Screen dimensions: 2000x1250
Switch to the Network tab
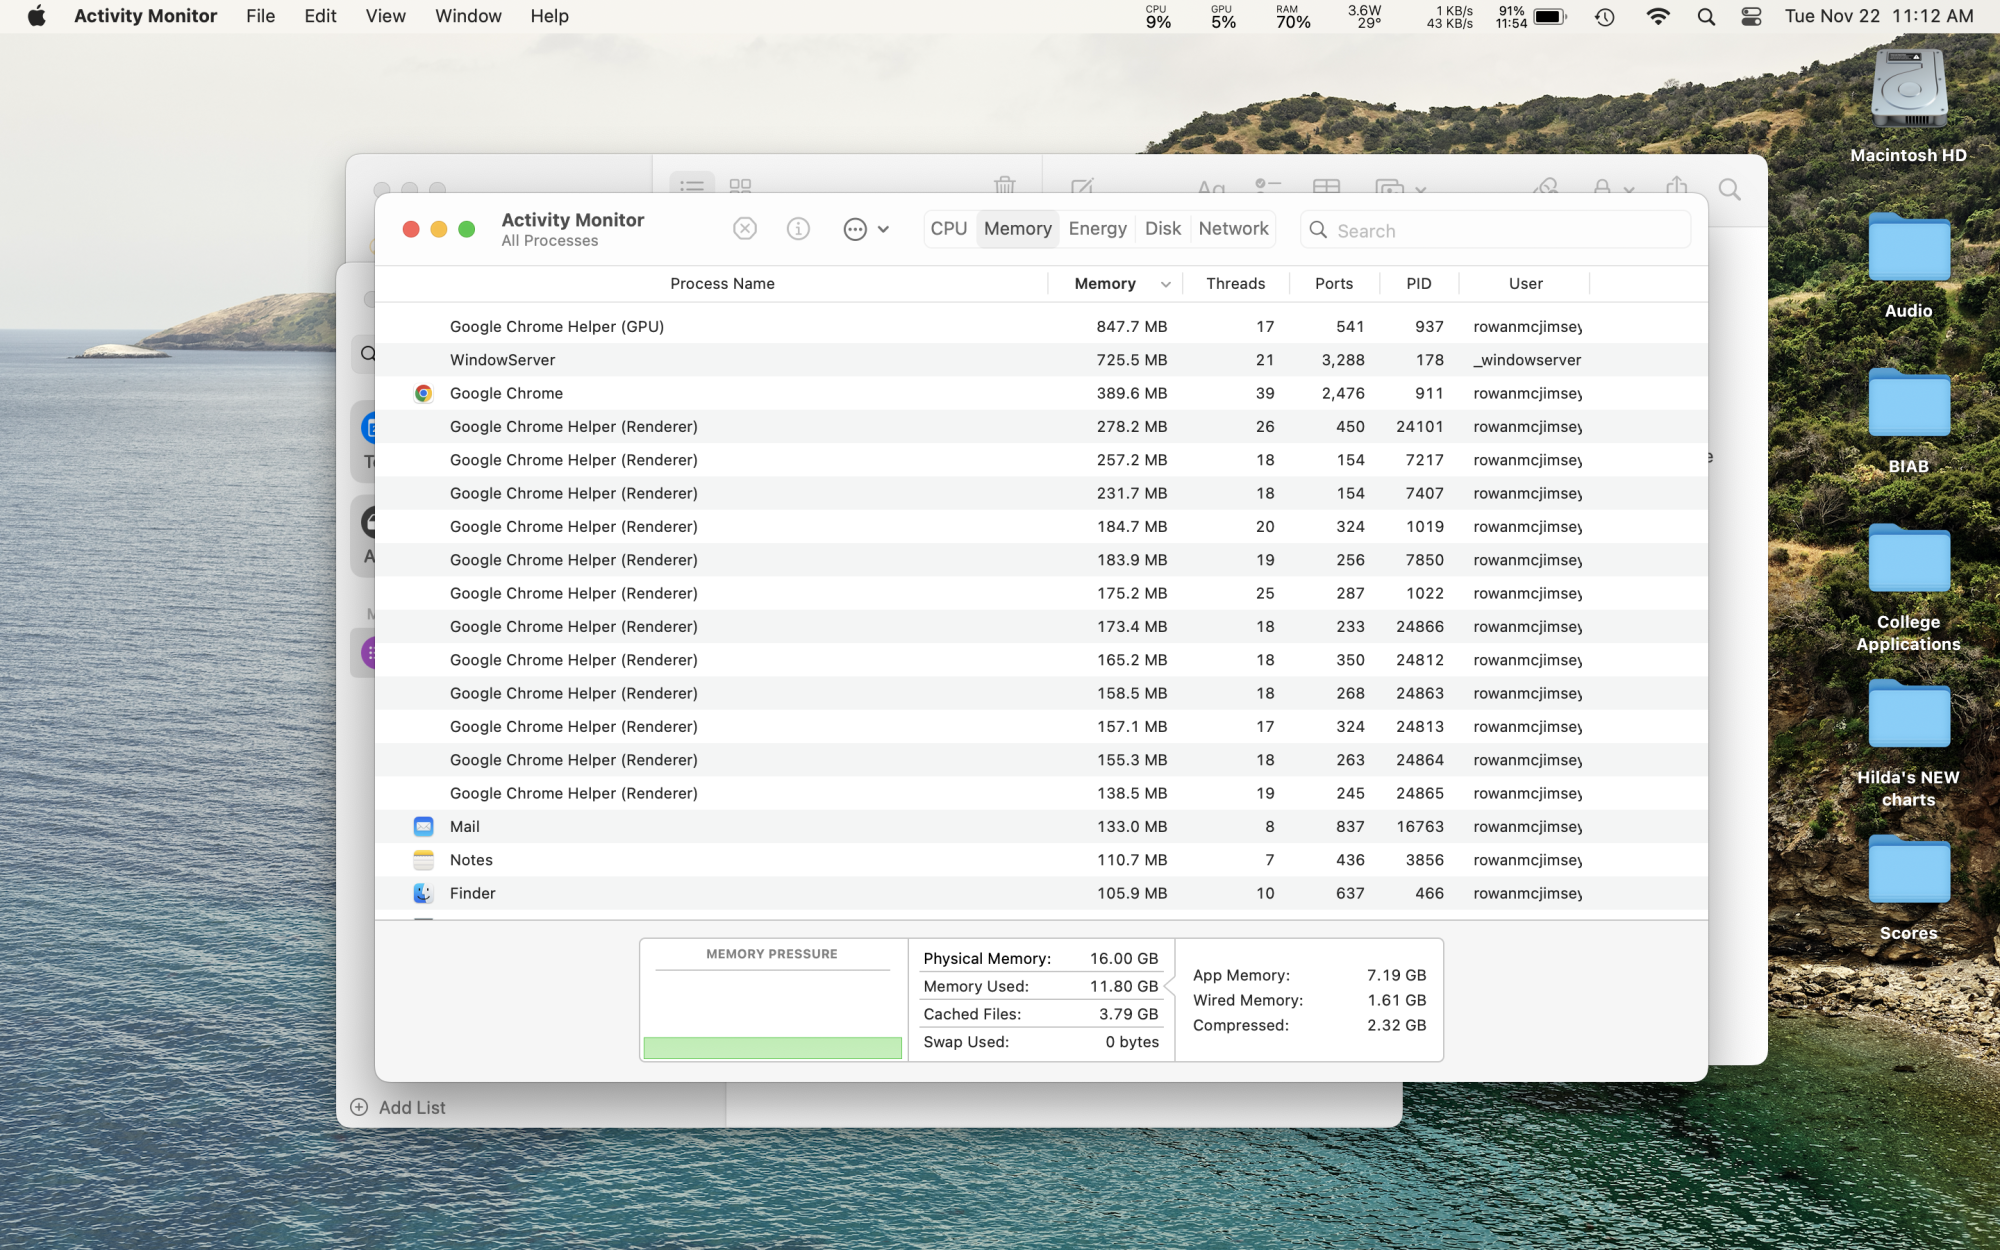click(1233, 229)
